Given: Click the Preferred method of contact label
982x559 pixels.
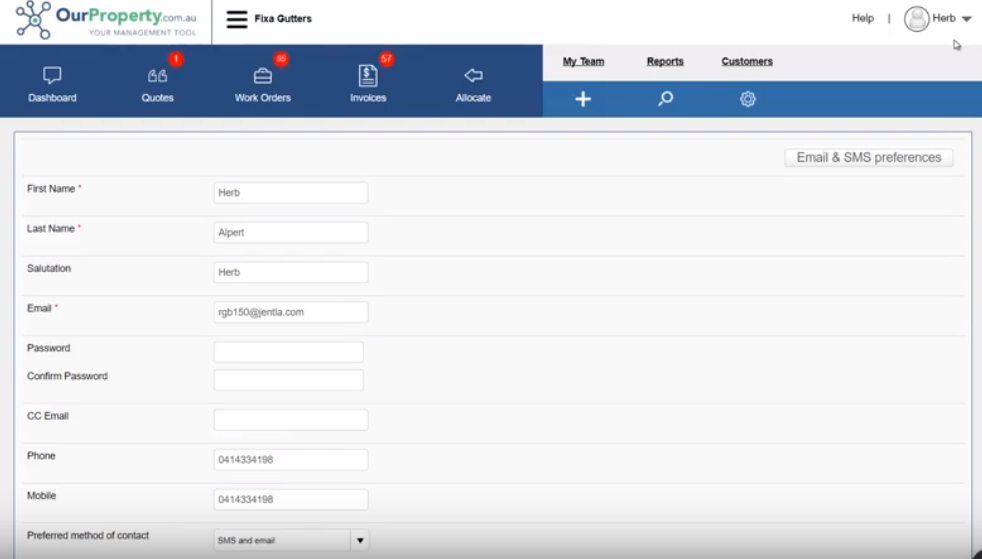Looking at the screenshot, I should pos(88,536).
